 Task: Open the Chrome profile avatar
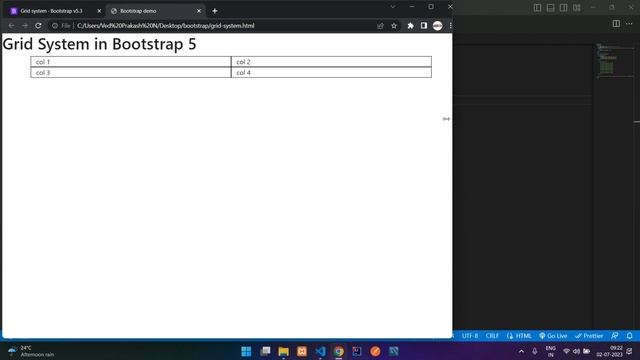coord(438,25)
